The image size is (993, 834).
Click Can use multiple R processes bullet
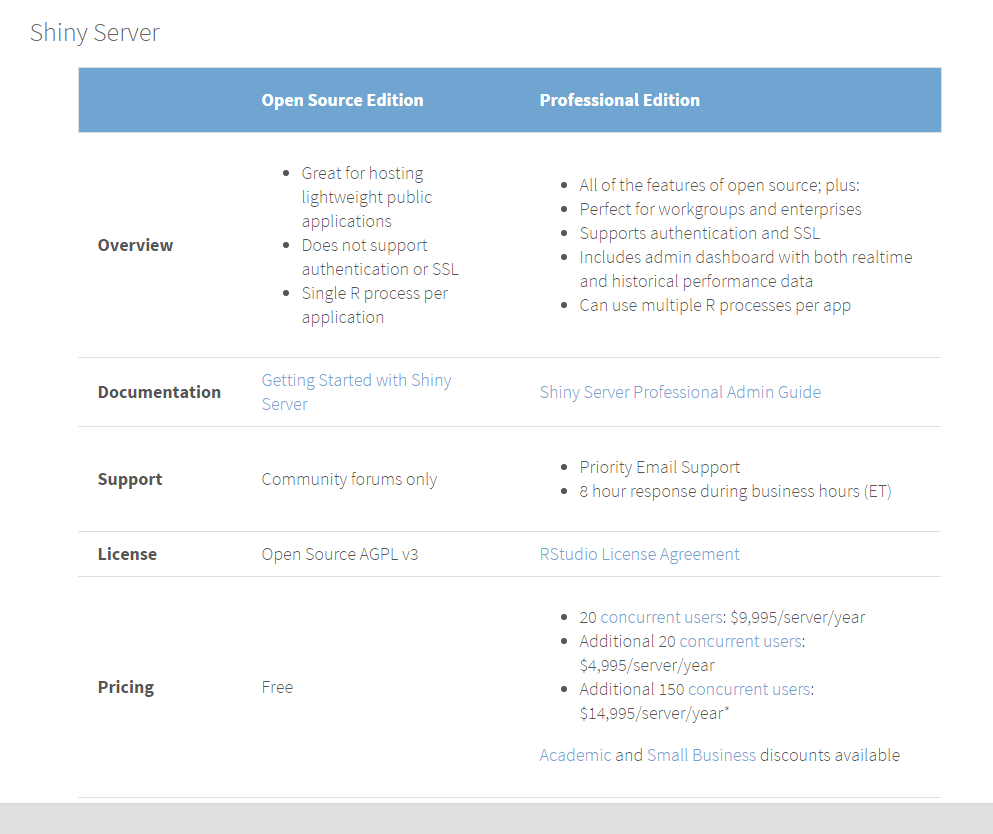coord(715,305)
